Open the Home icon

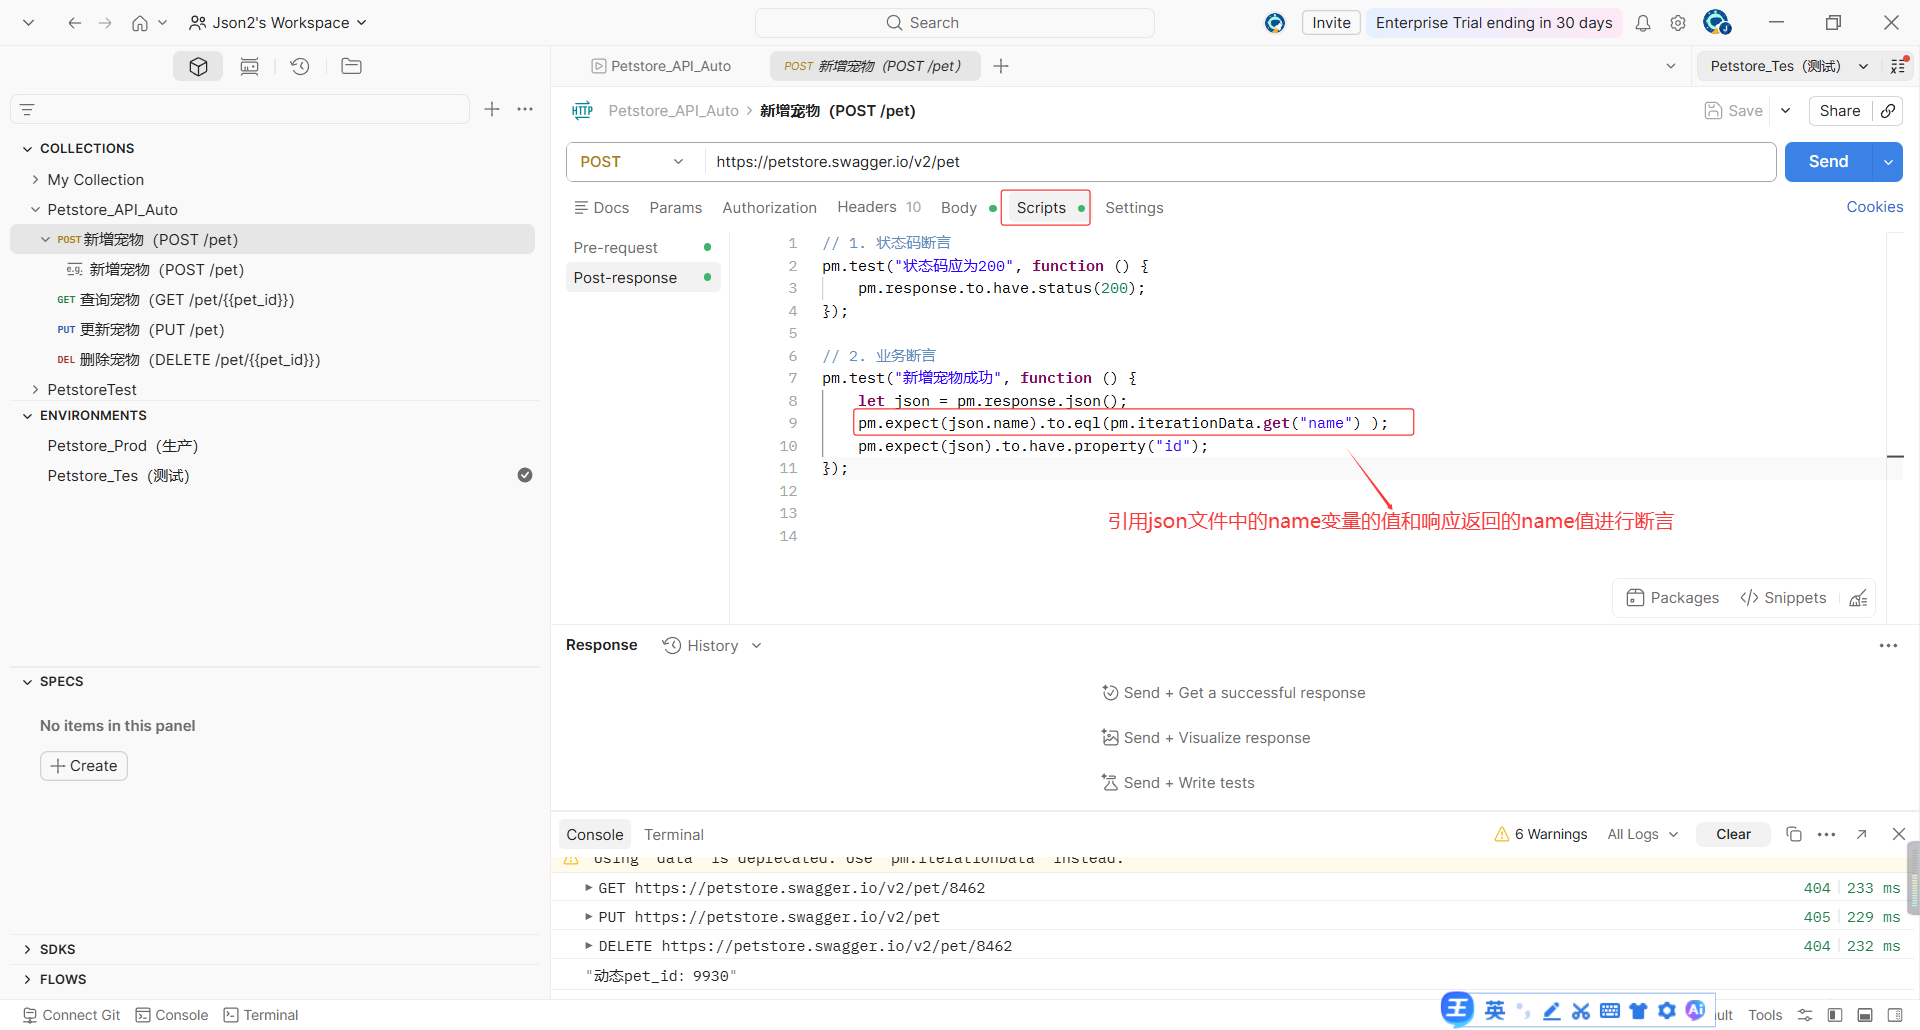pyautogui.click(x=140, y=23)
